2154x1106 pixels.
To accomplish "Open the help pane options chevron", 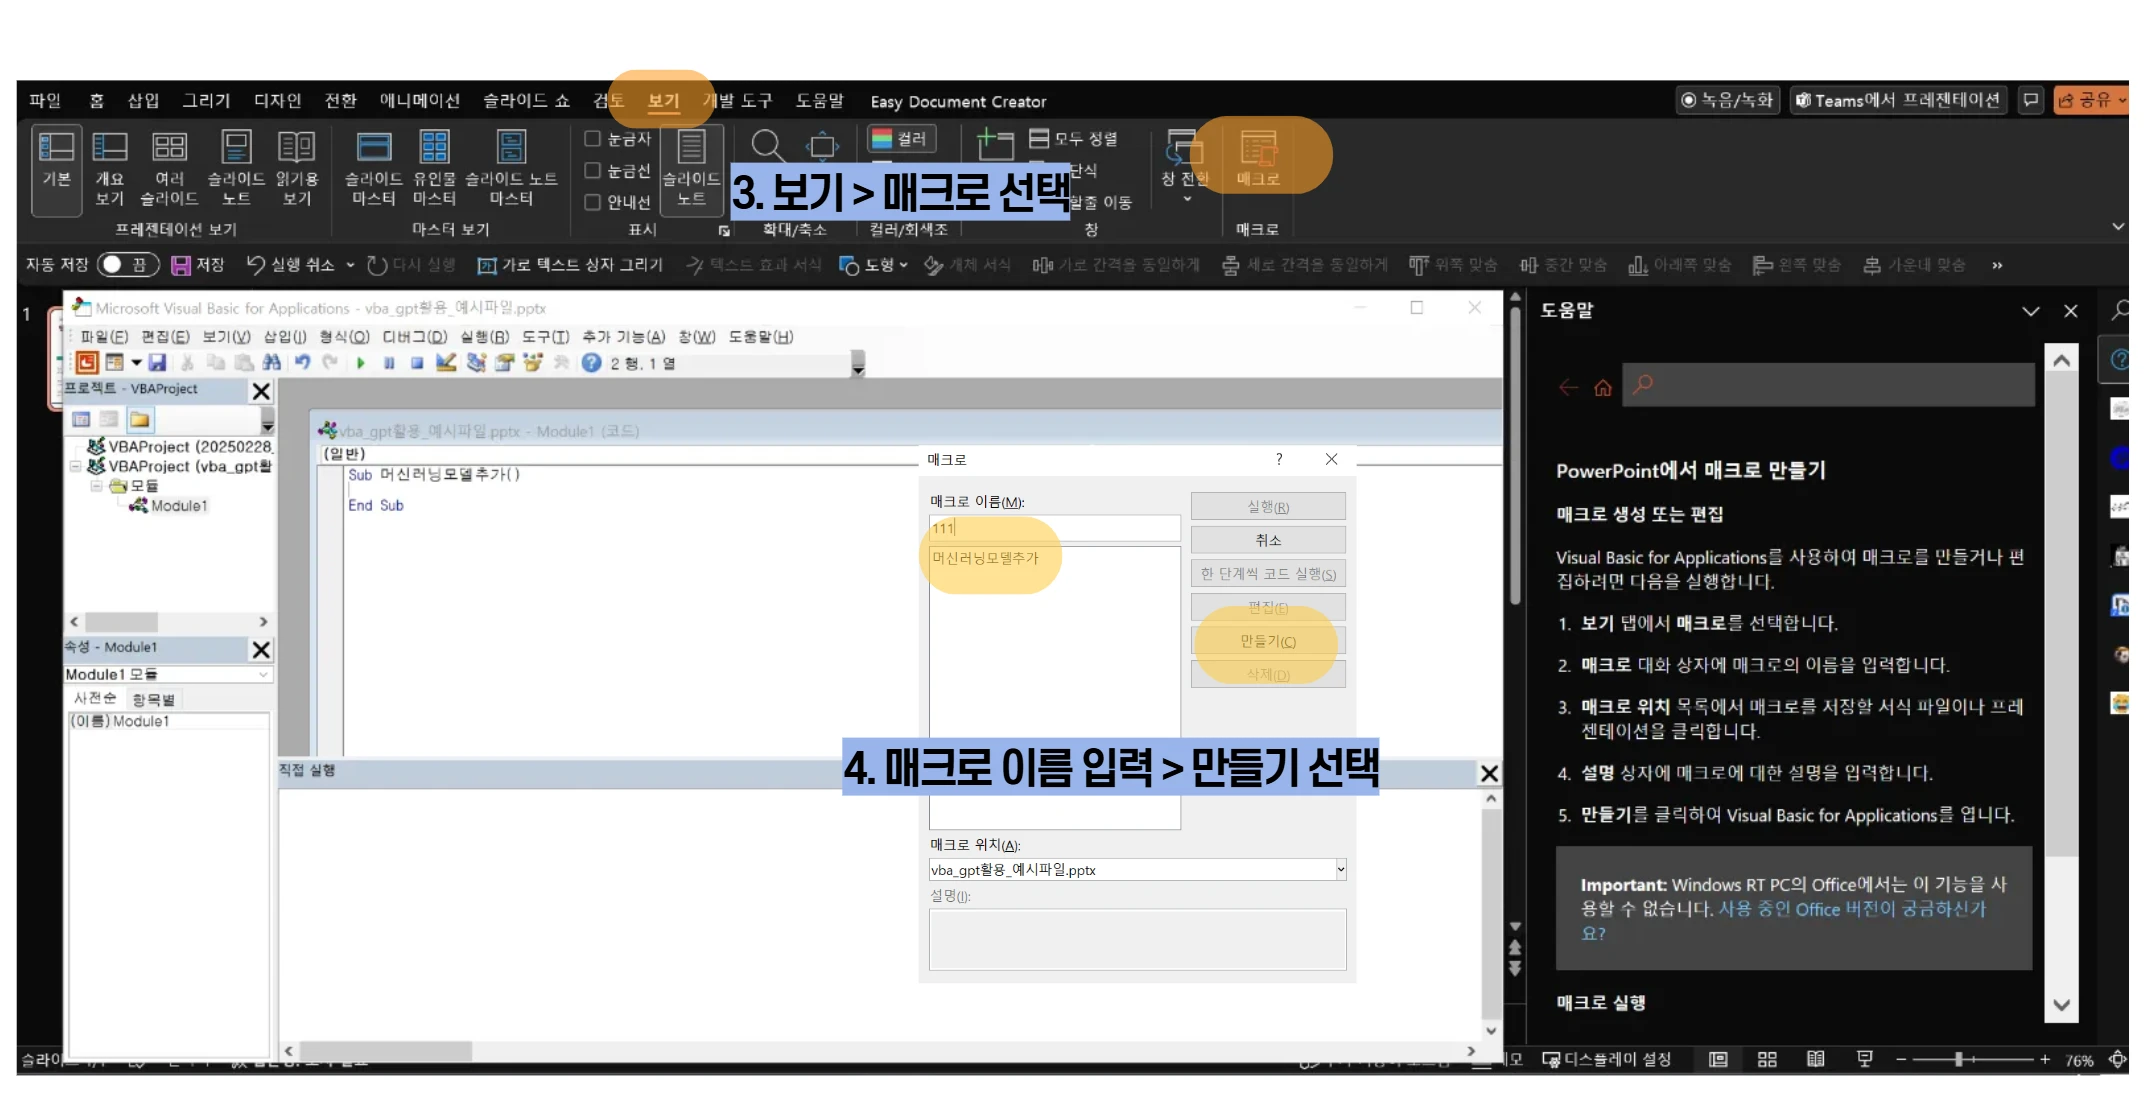I will point(2030,311).
